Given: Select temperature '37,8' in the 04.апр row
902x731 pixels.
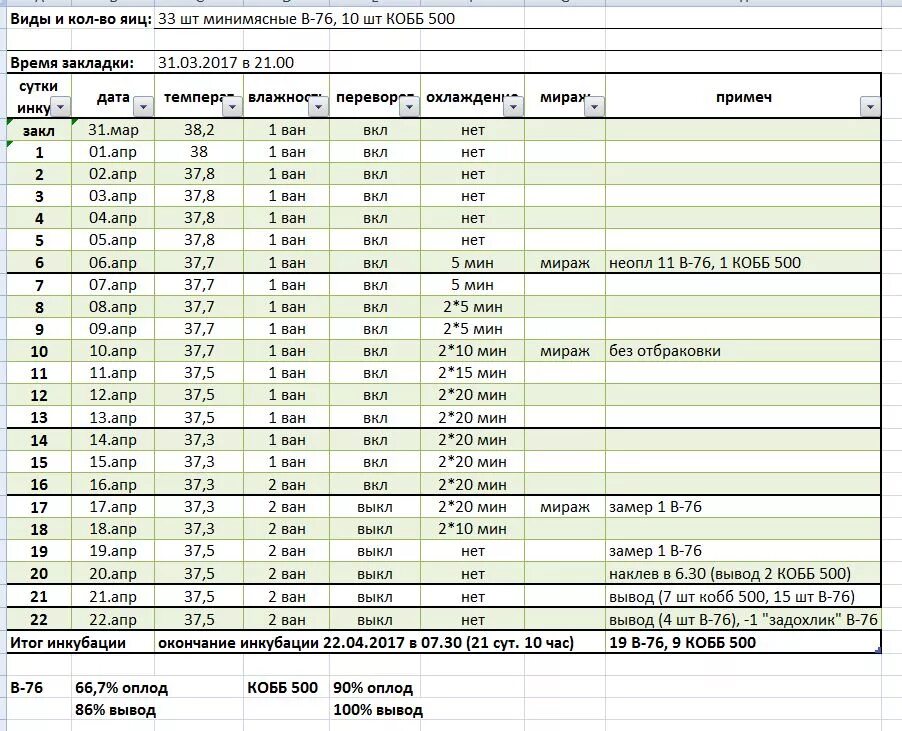Looking at the screenshot, I should [x=199, y=218].
